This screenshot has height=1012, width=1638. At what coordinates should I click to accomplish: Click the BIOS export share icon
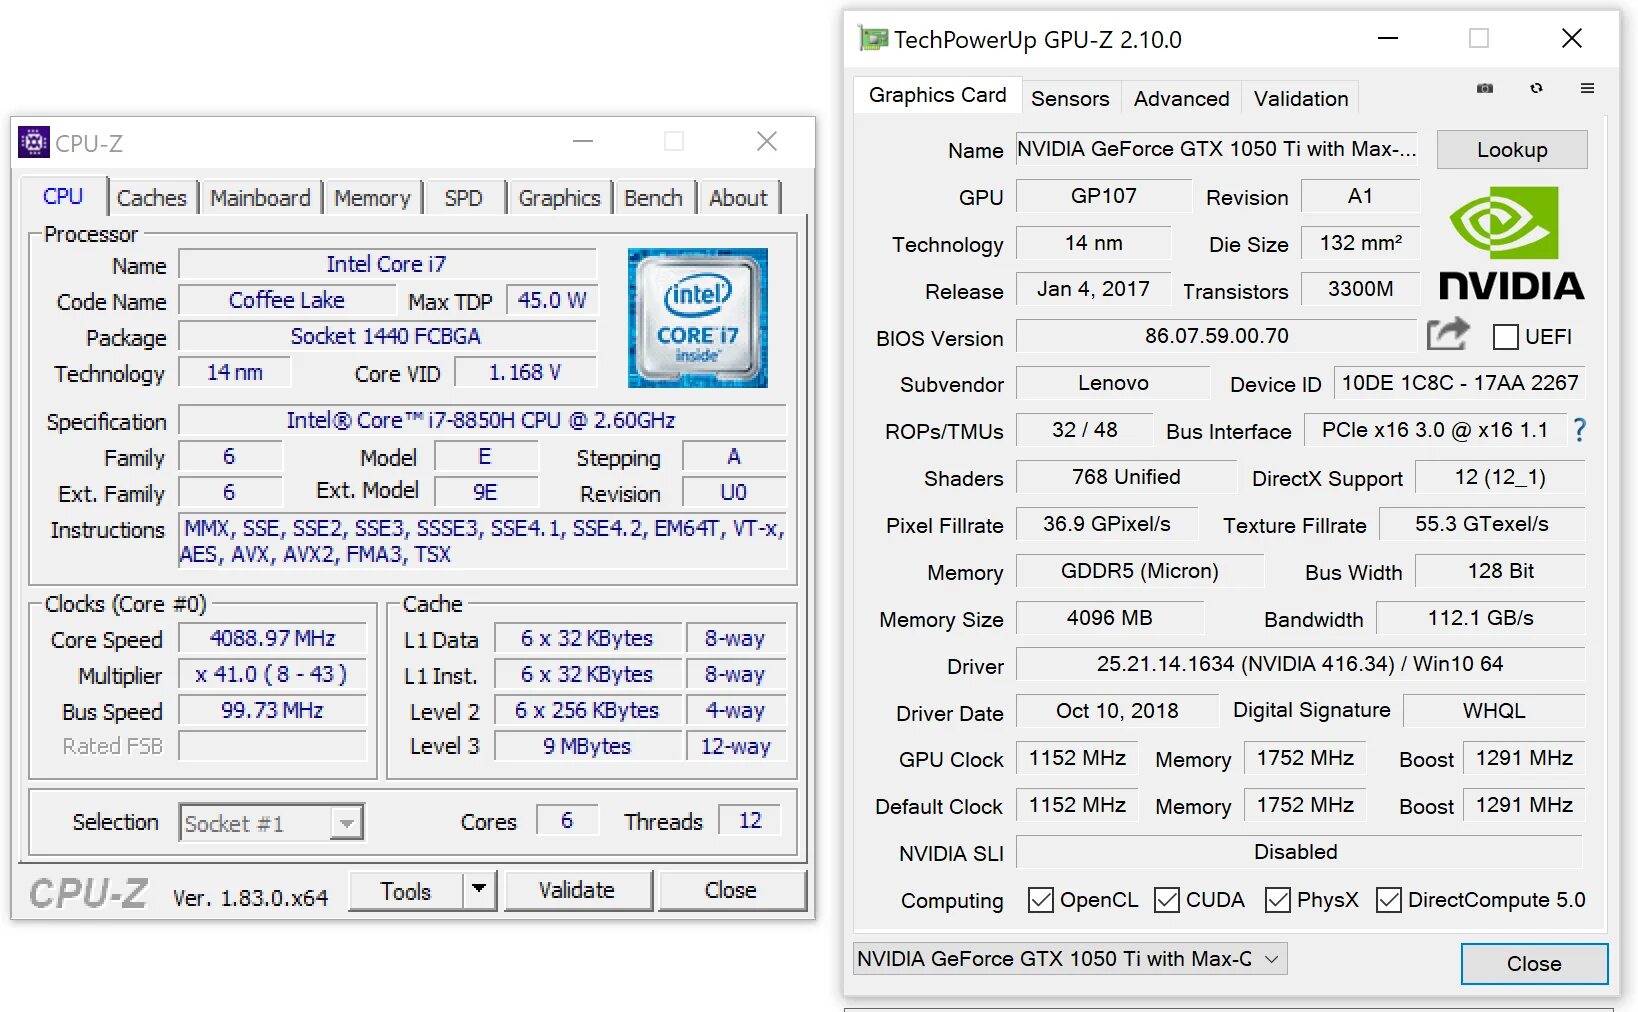1448,334
